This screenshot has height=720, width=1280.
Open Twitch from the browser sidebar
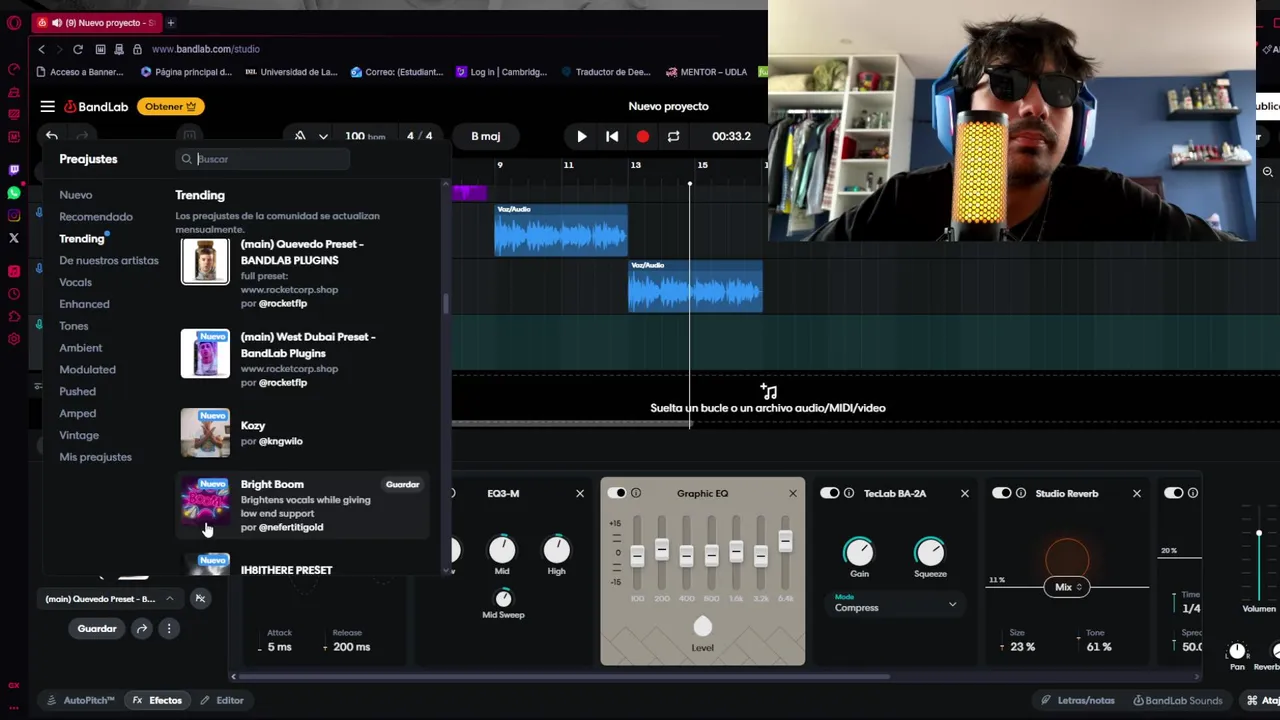pyautogui.click(x=13, y=170)
